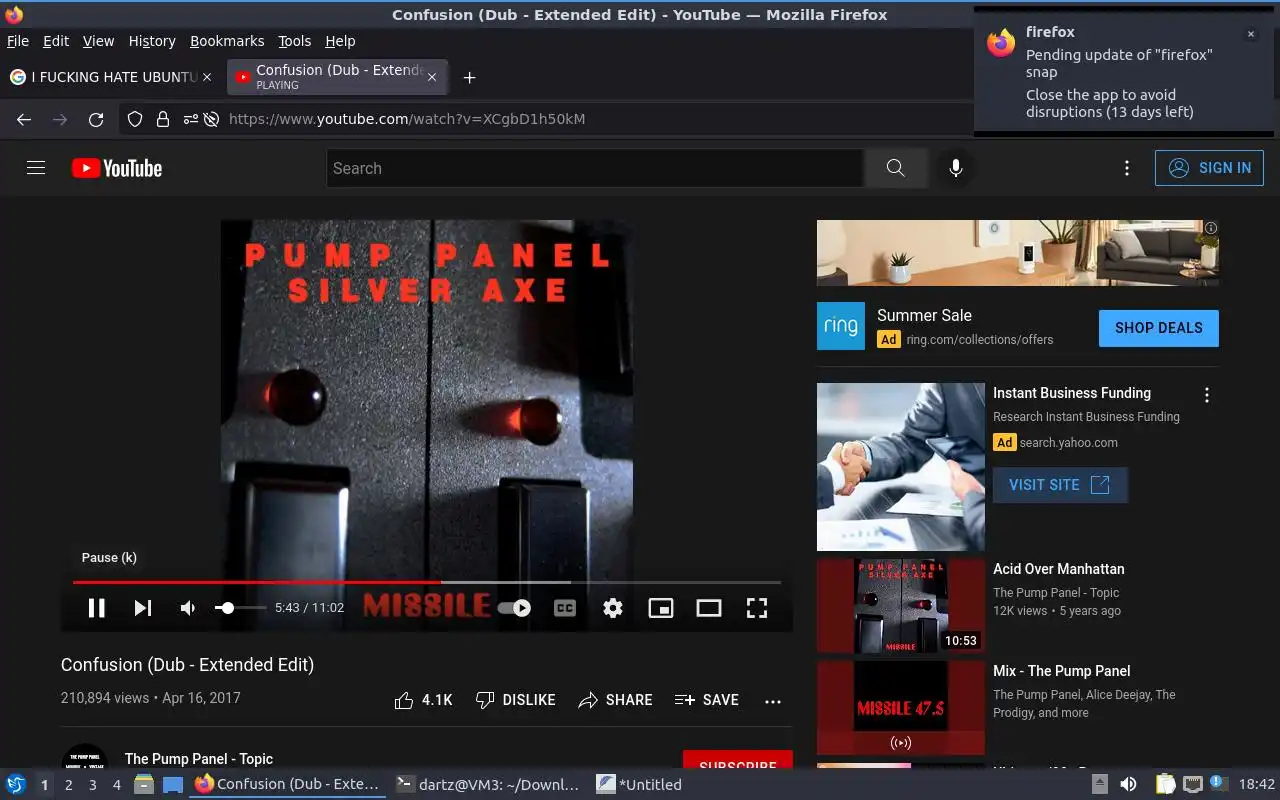1280x800 pixels.
Task: Click the system tray volume icon
Action: tap(1128, 784)
